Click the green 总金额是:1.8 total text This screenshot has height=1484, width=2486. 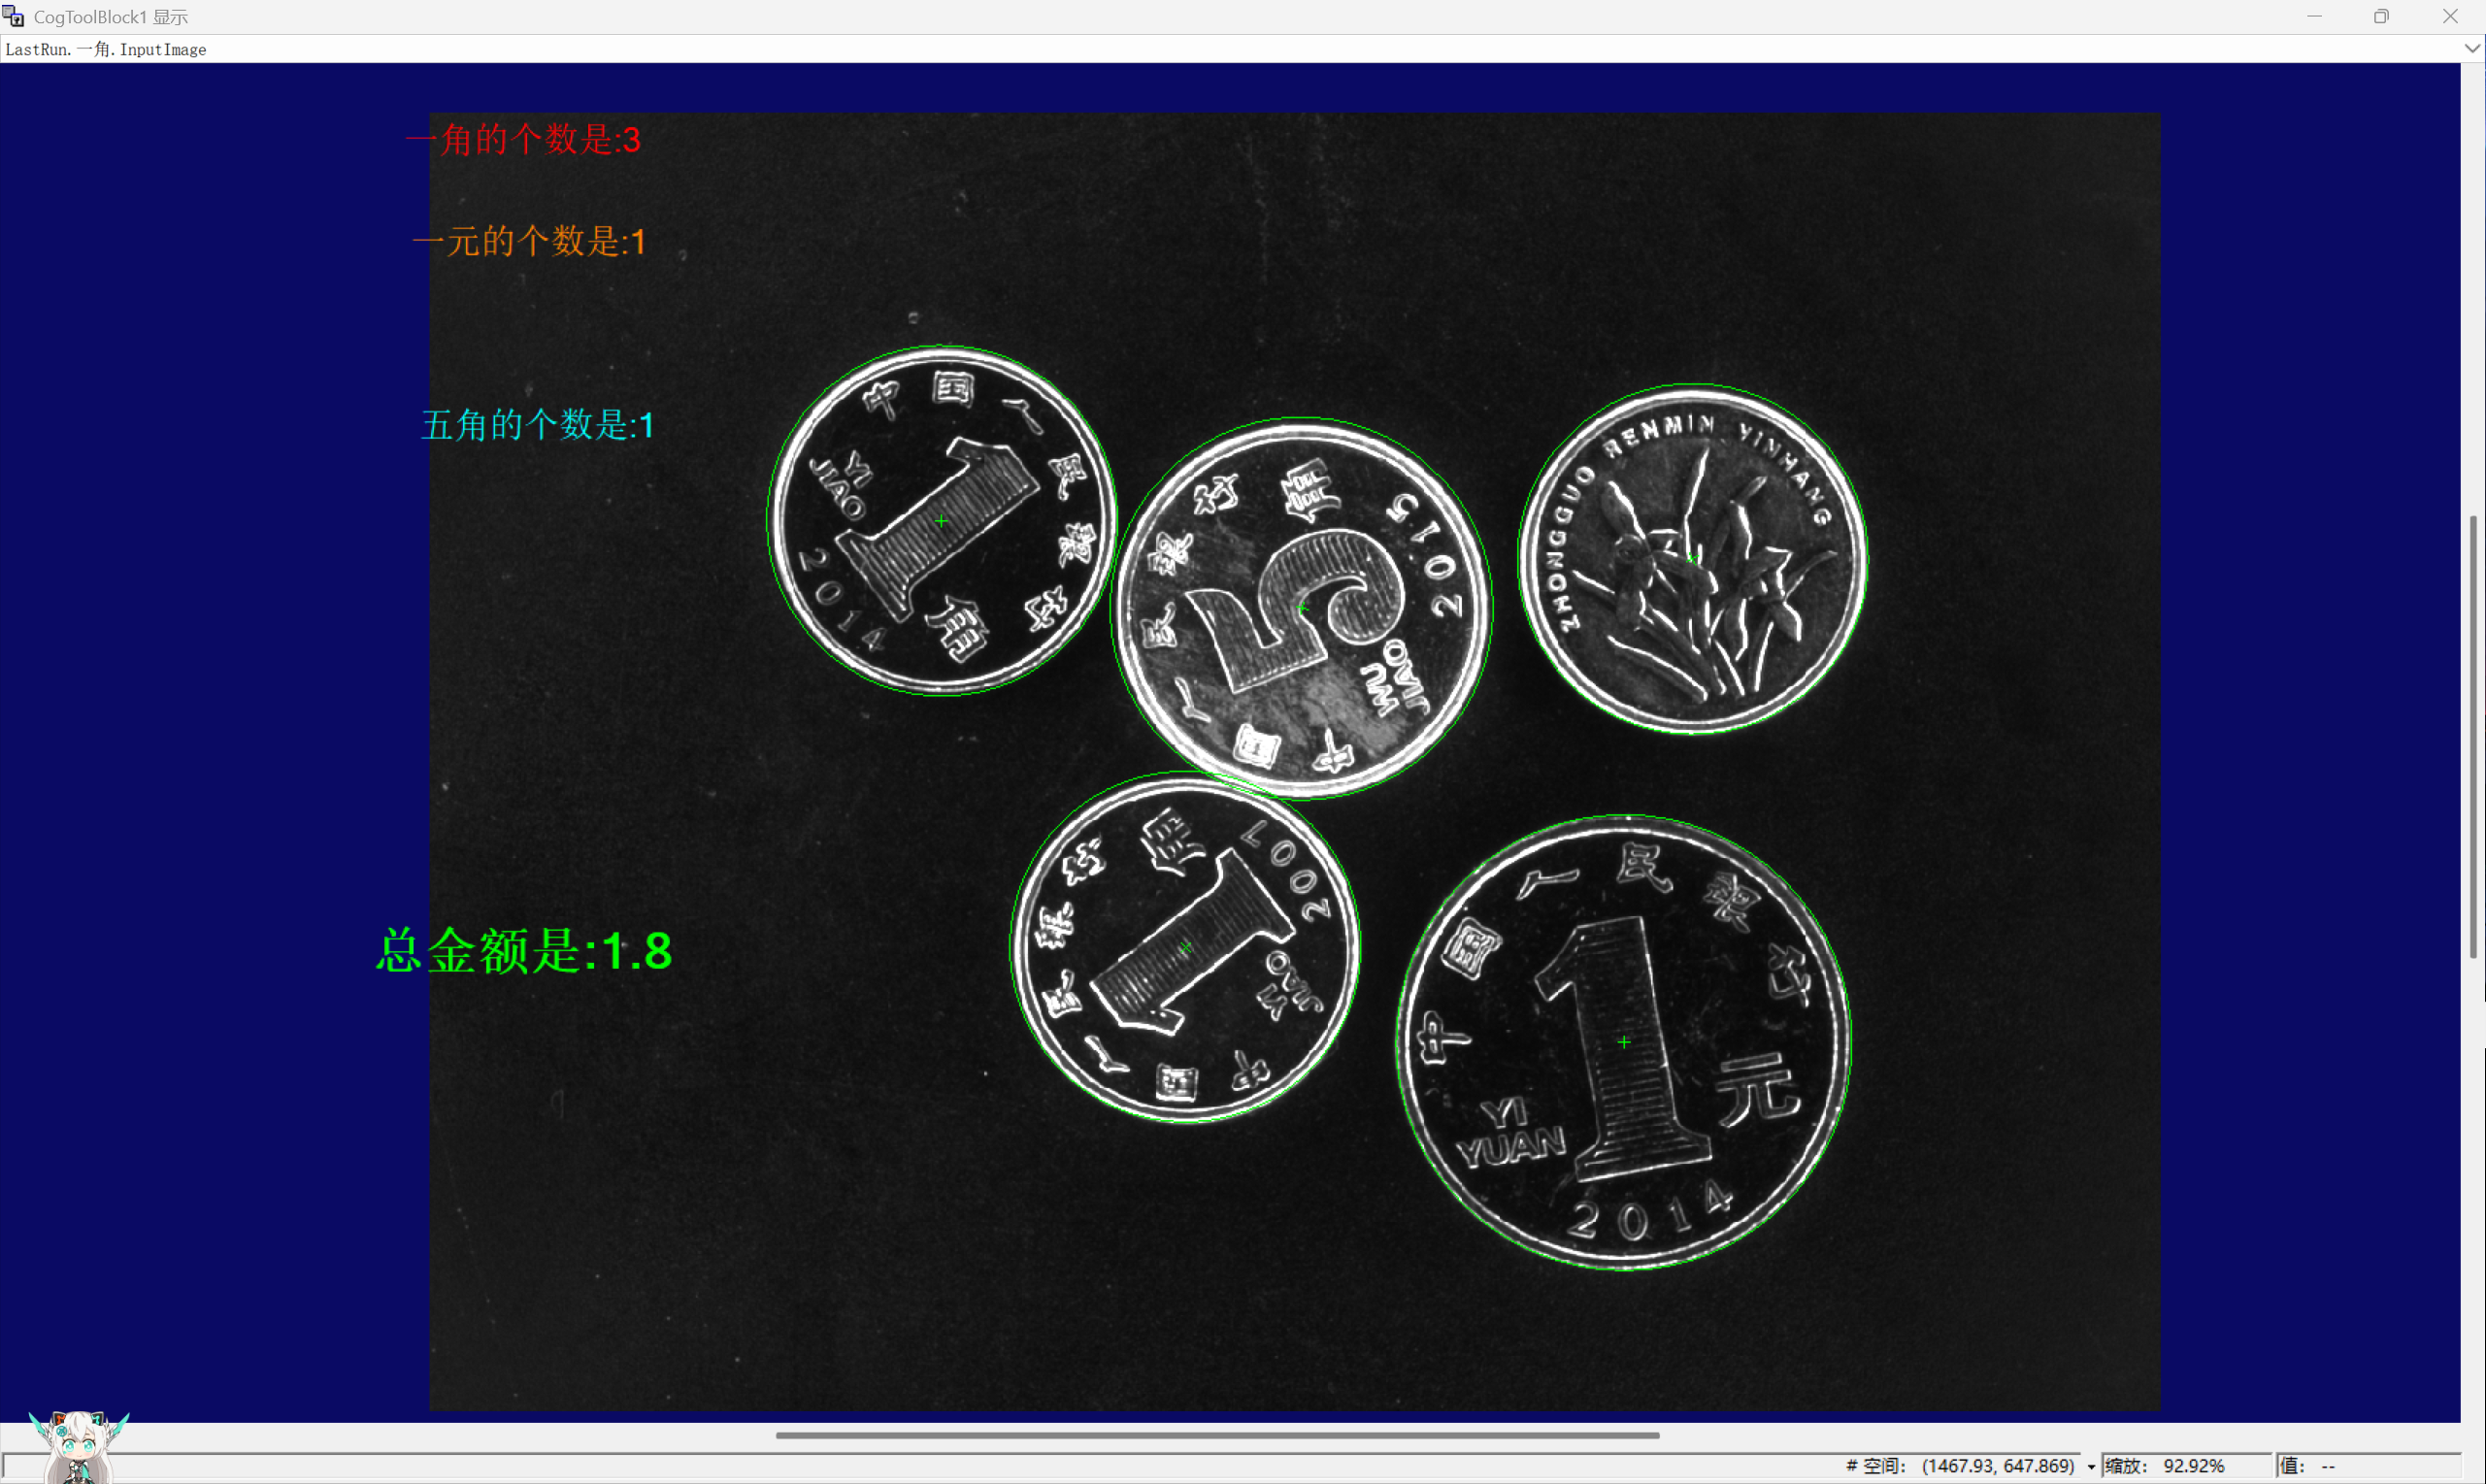(x=524, y=951)
